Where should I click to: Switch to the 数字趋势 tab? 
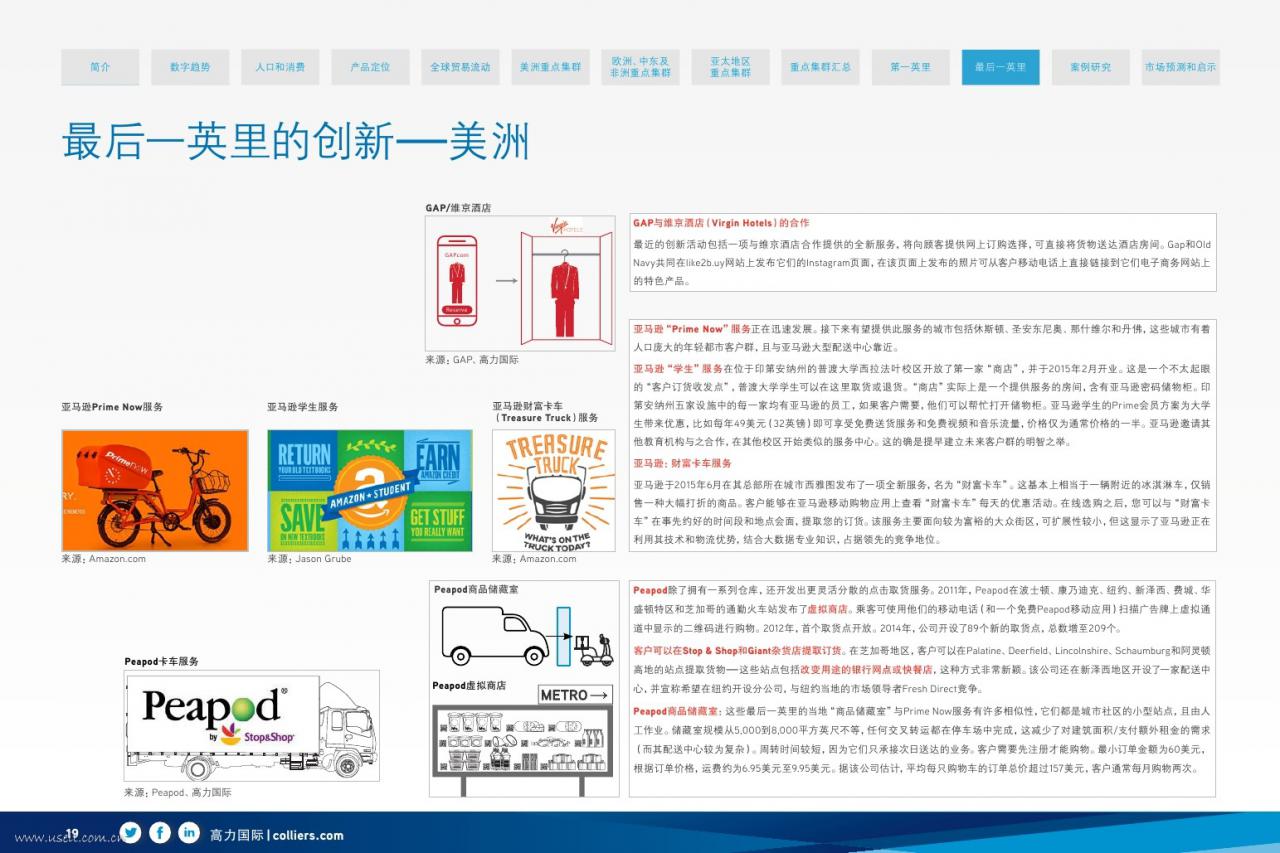tap(190, 67)
